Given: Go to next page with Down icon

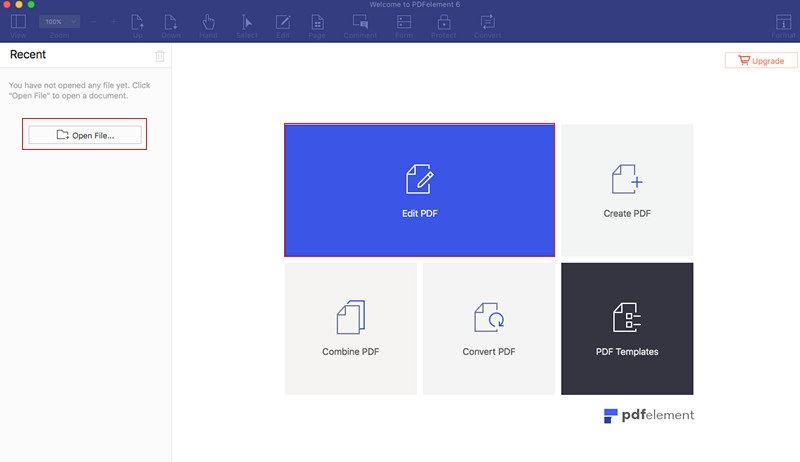Looking at the screenshot, I should click(x=170, y=22).
